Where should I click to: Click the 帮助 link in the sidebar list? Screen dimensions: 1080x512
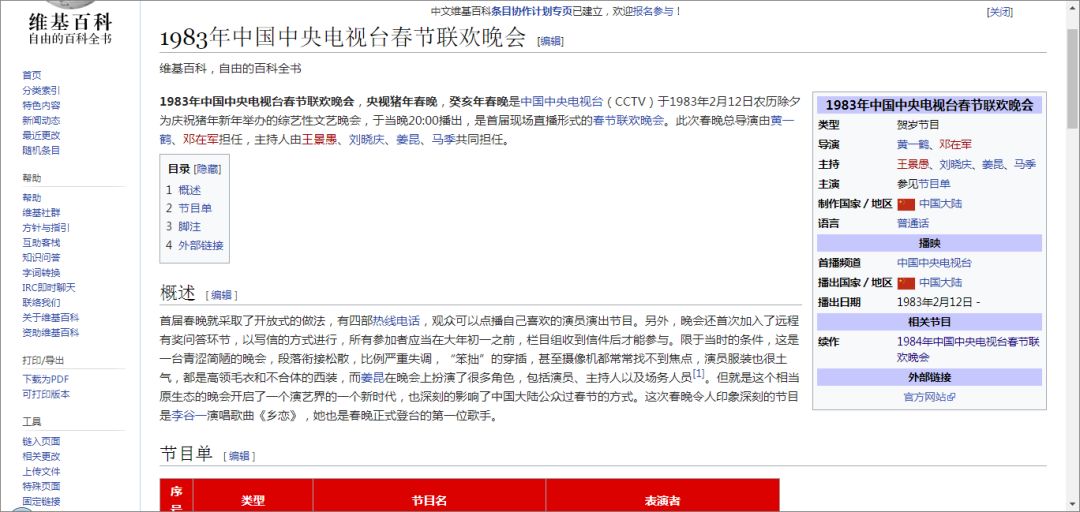click(32, 198)
